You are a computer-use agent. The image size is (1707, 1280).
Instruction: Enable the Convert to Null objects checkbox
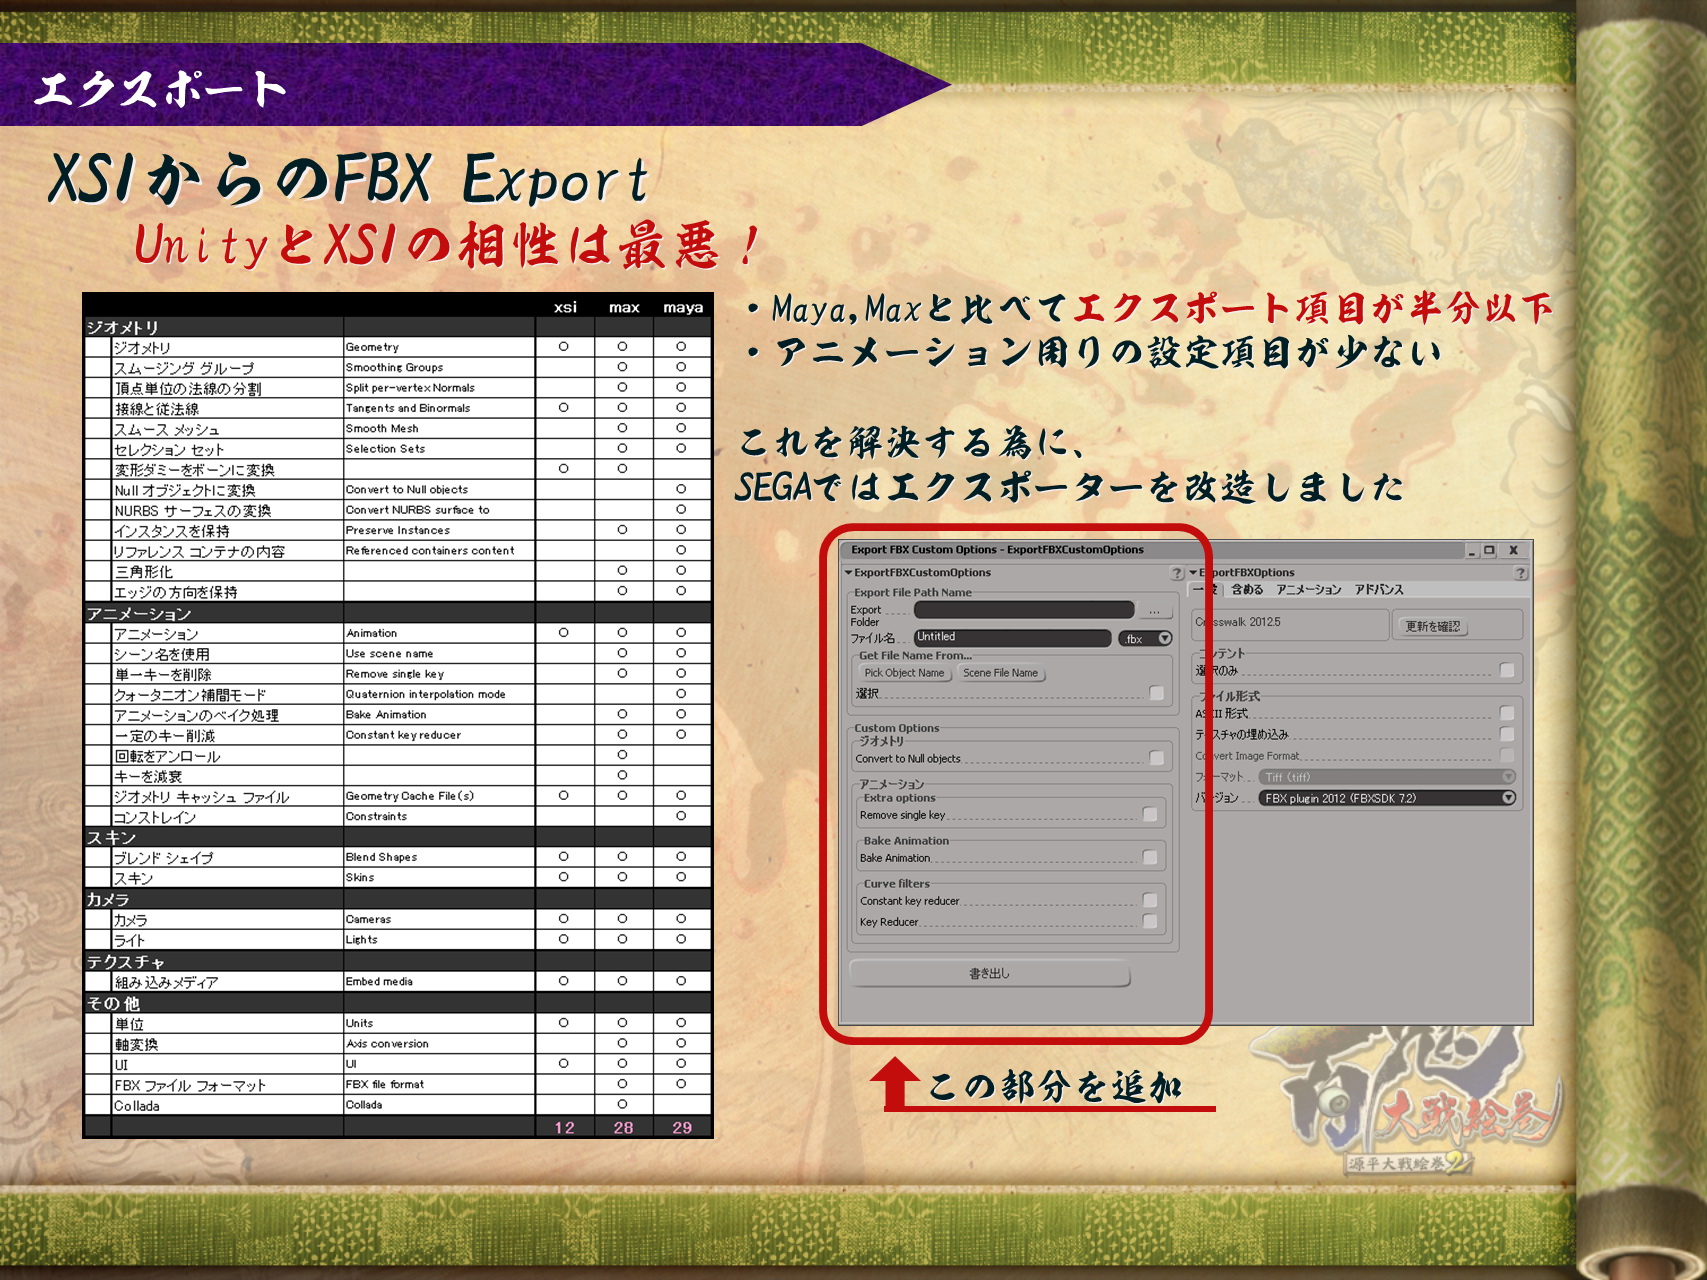[x=1157, y=758]
